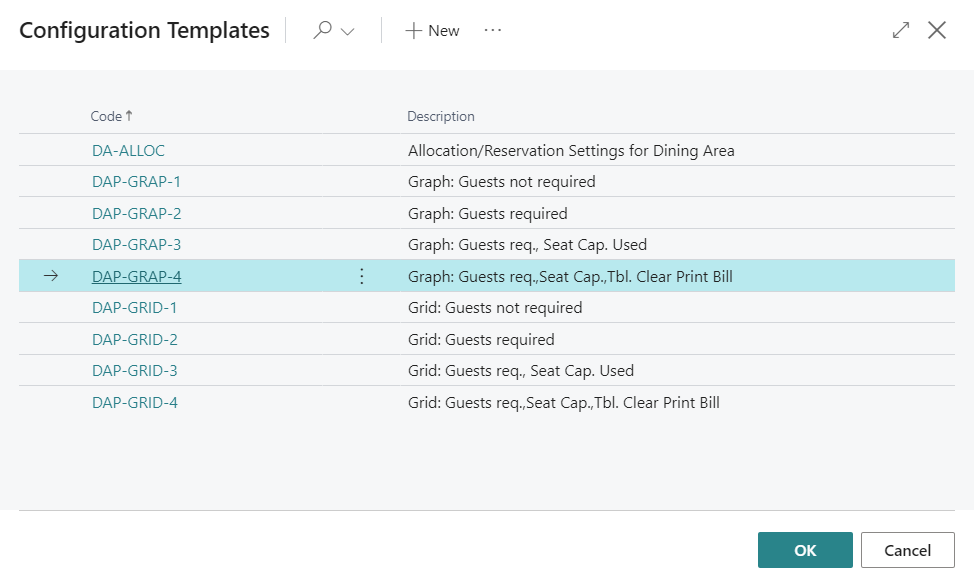Viewport: 974px width, 587px height.
Task: Click the New button with plus icon
Action: 432,31
